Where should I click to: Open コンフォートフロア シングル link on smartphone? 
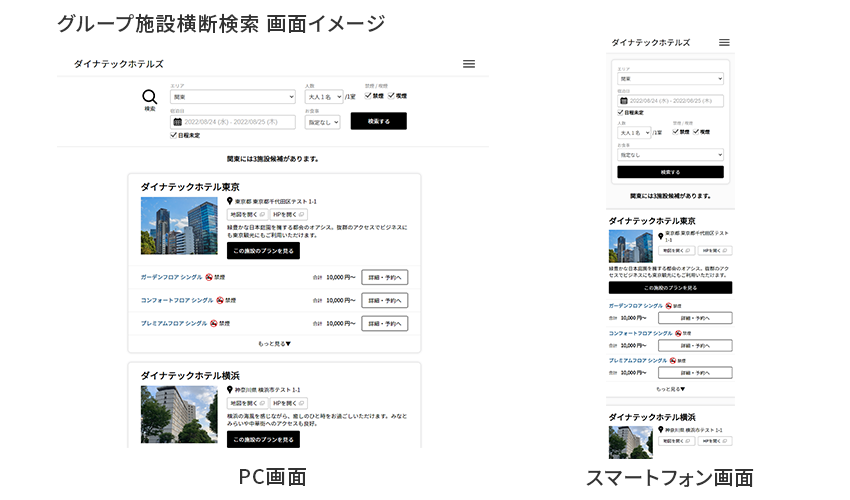pyautogui.click(x=641, y=334)
